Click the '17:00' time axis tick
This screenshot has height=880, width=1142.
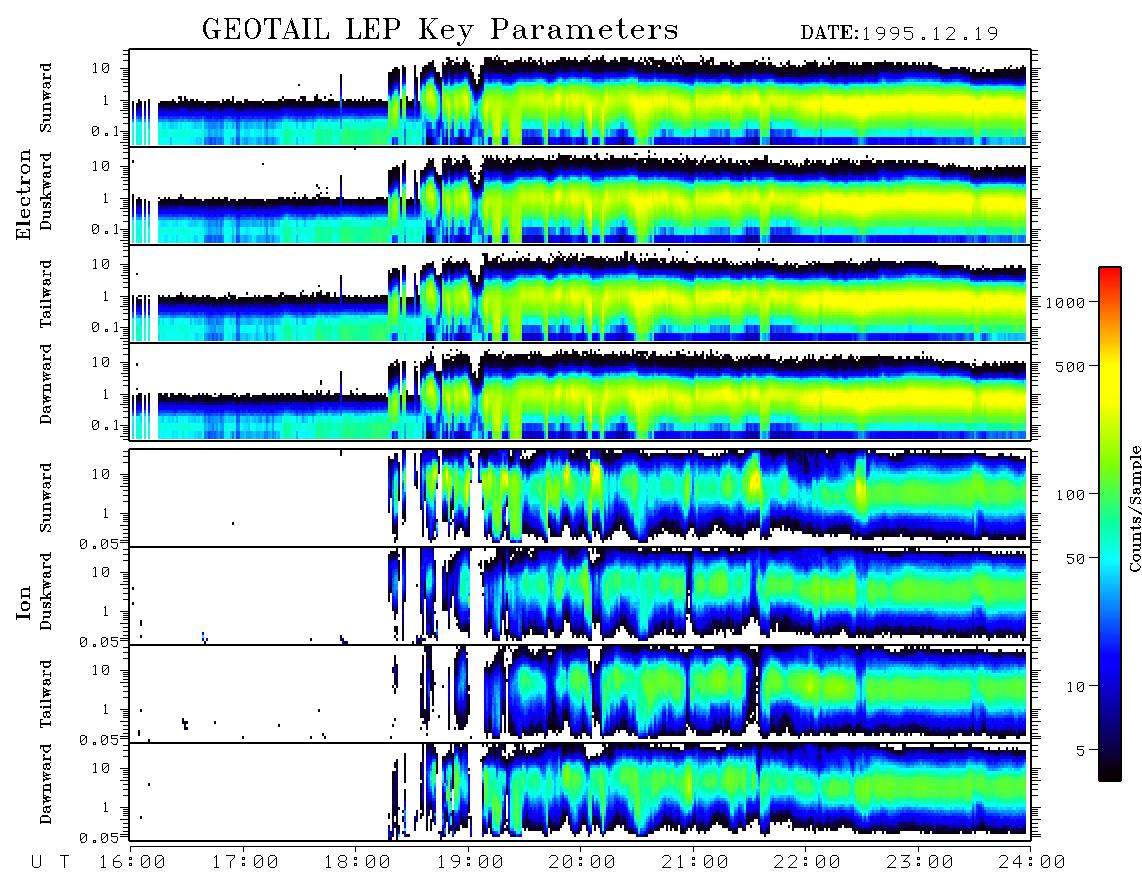245,862
